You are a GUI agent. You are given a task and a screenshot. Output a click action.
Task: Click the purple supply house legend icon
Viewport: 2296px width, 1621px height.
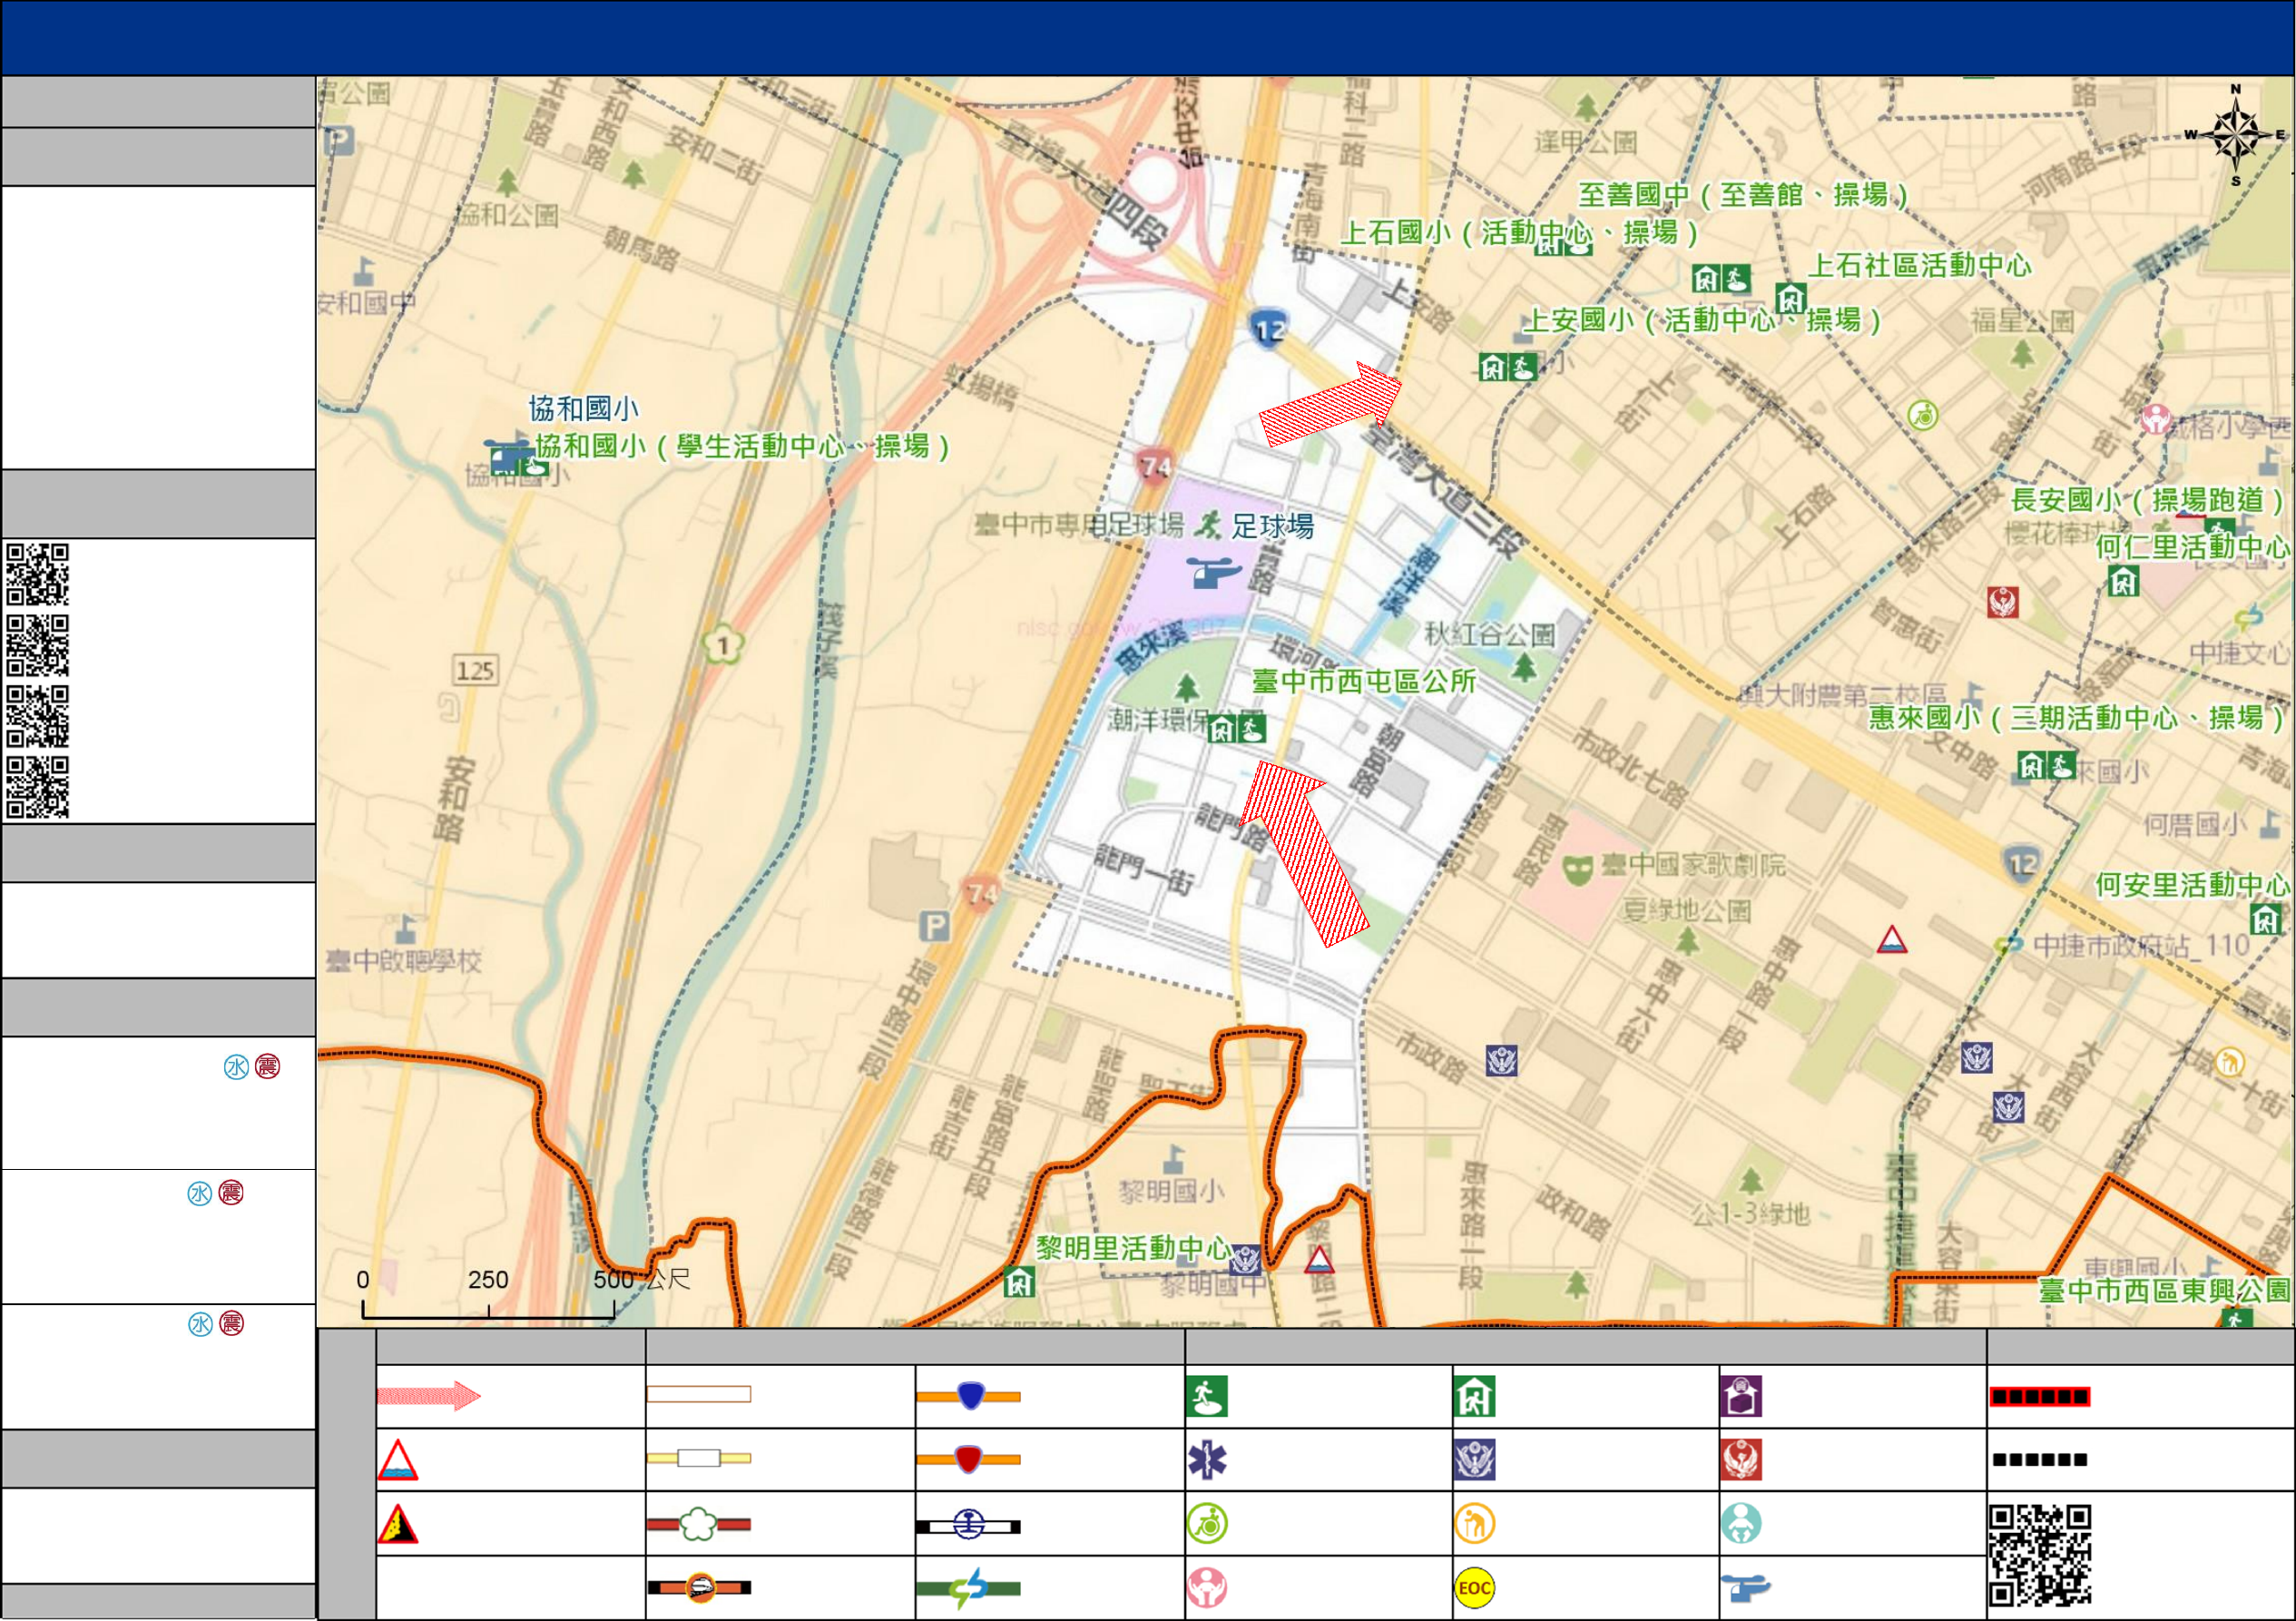click(x=1741, y=1396)
